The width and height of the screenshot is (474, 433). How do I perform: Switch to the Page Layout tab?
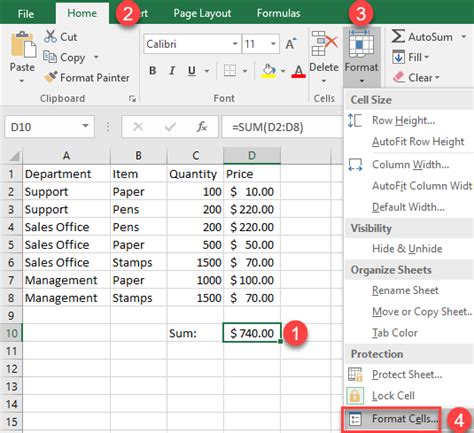202,13
